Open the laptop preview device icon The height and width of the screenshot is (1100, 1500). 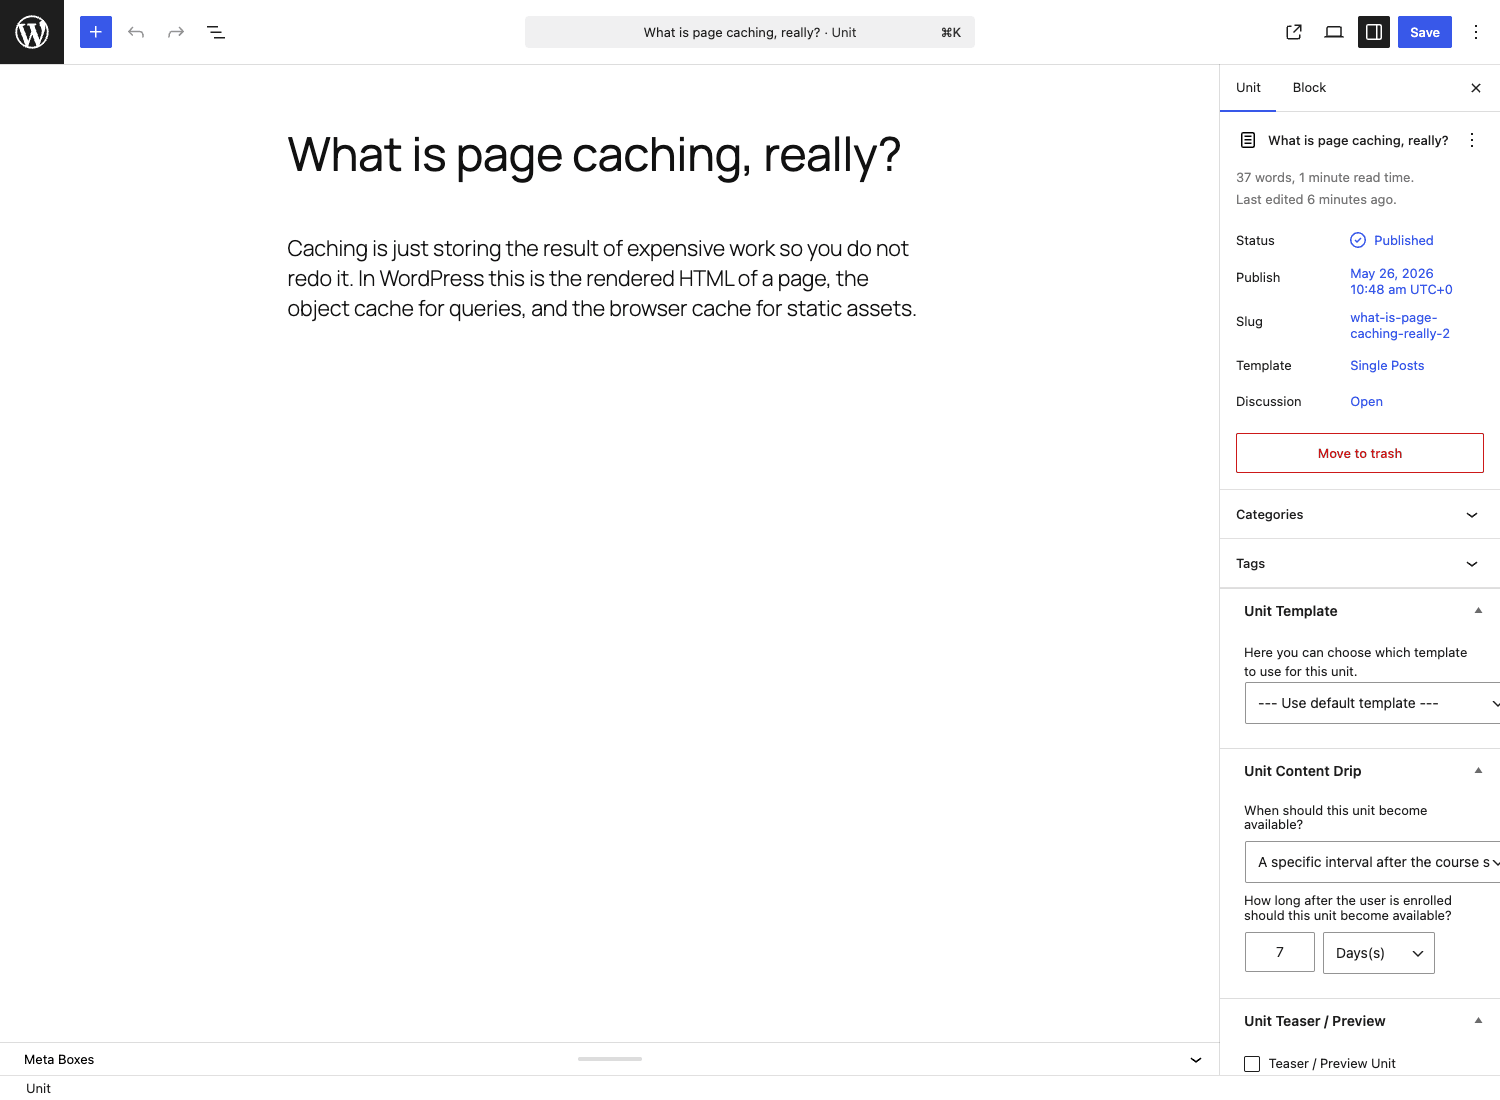point(1334,32)
